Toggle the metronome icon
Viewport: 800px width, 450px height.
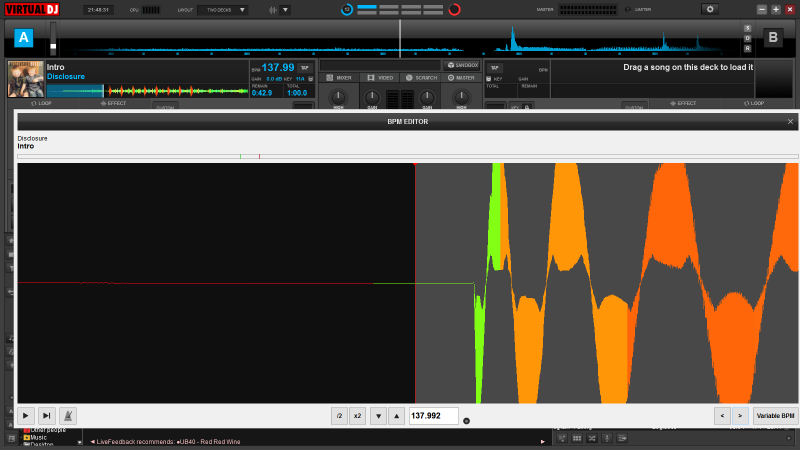click(x=68, y=416)
